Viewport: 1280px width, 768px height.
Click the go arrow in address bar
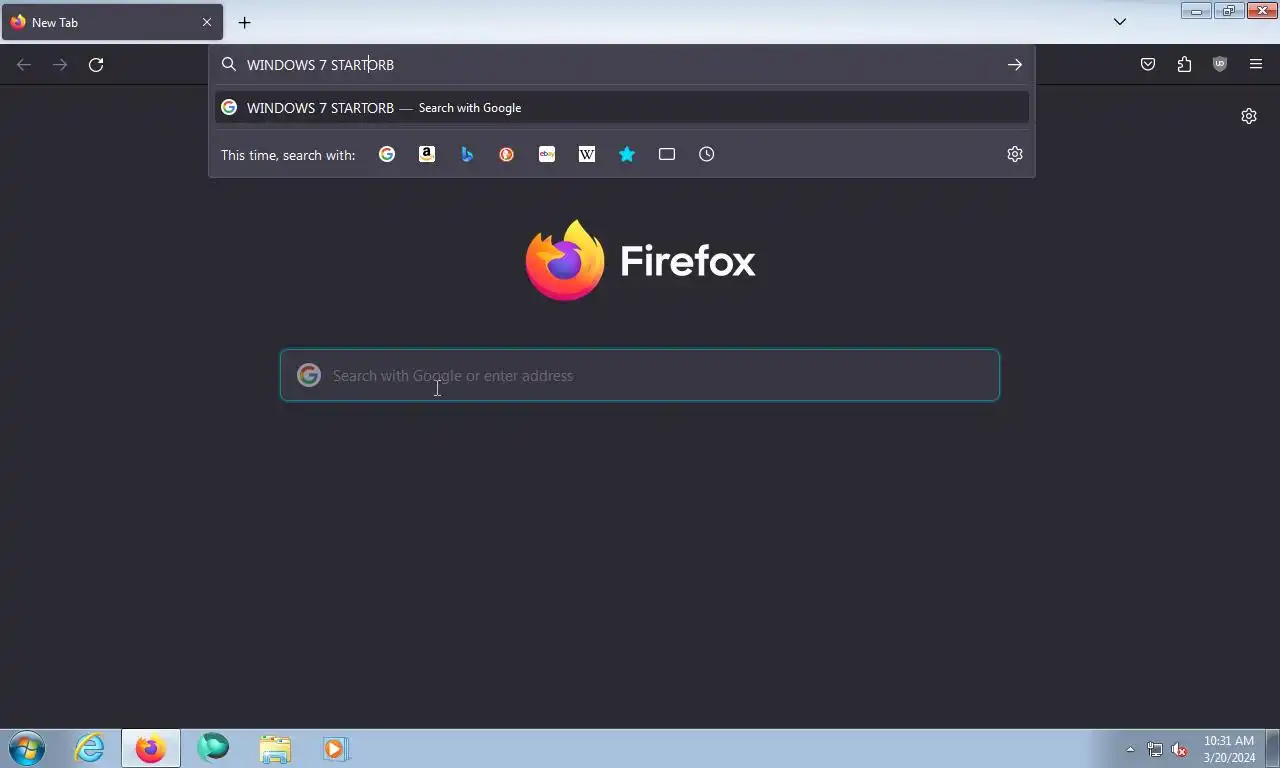1015,65
